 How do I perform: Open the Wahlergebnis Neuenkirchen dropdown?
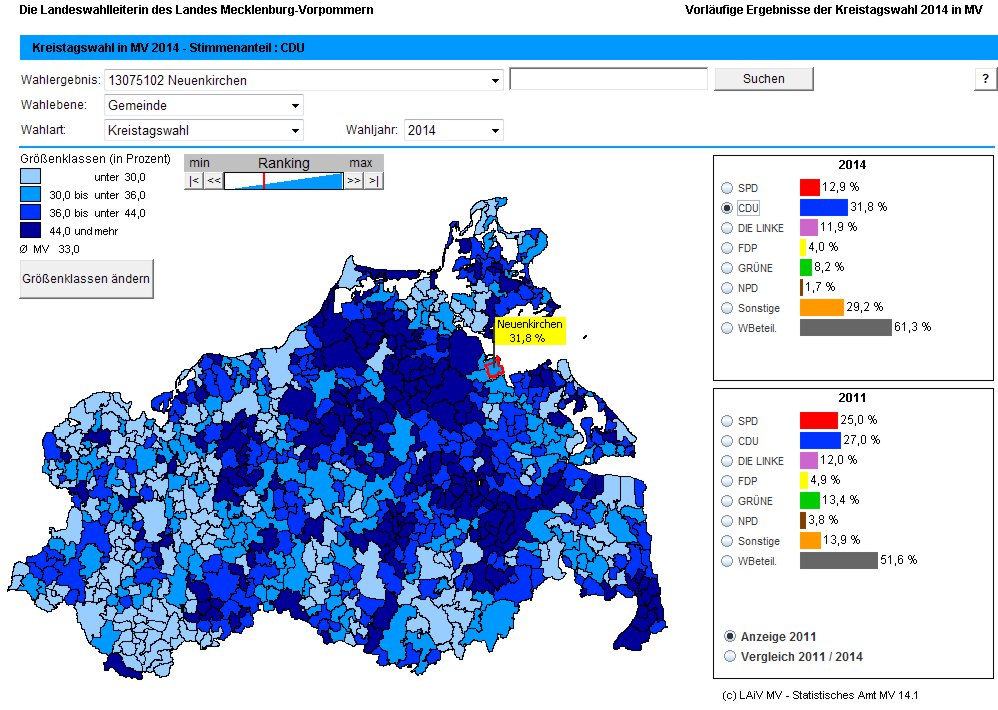(495, 80)
